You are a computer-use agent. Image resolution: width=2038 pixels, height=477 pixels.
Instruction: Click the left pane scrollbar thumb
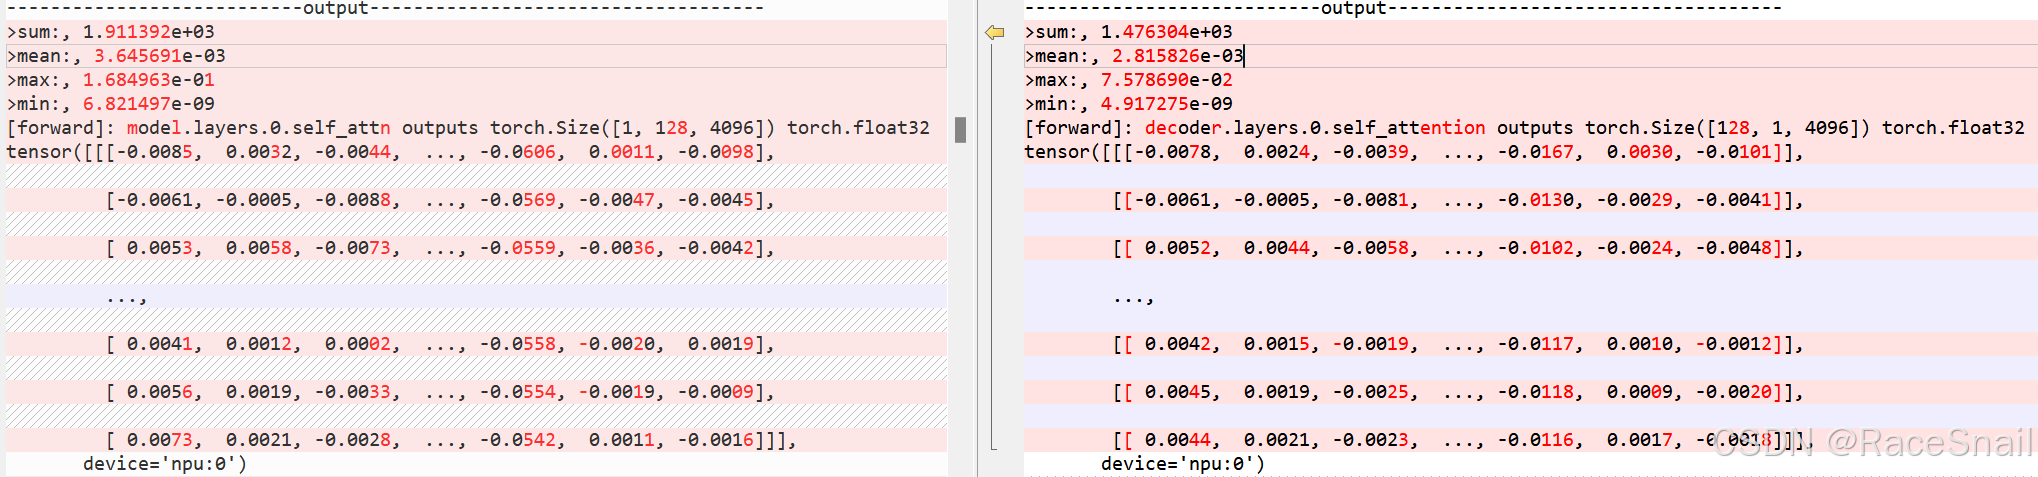click(x=960, y=130)
